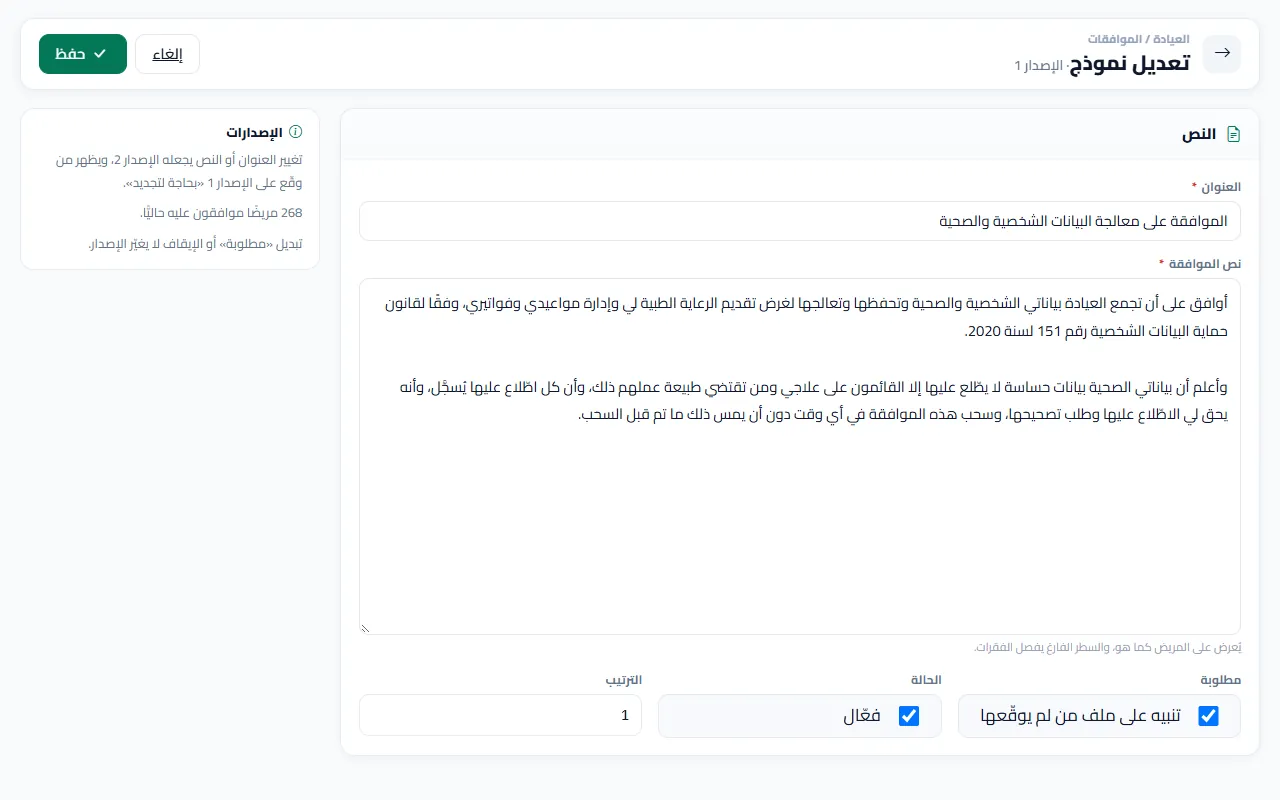Image resolution: width=1280 pixels, height=800 pixels.
Task: Toggle تنبيه على ملف من لم يوقّعها checkbox
Action: tap(1208, 716)
